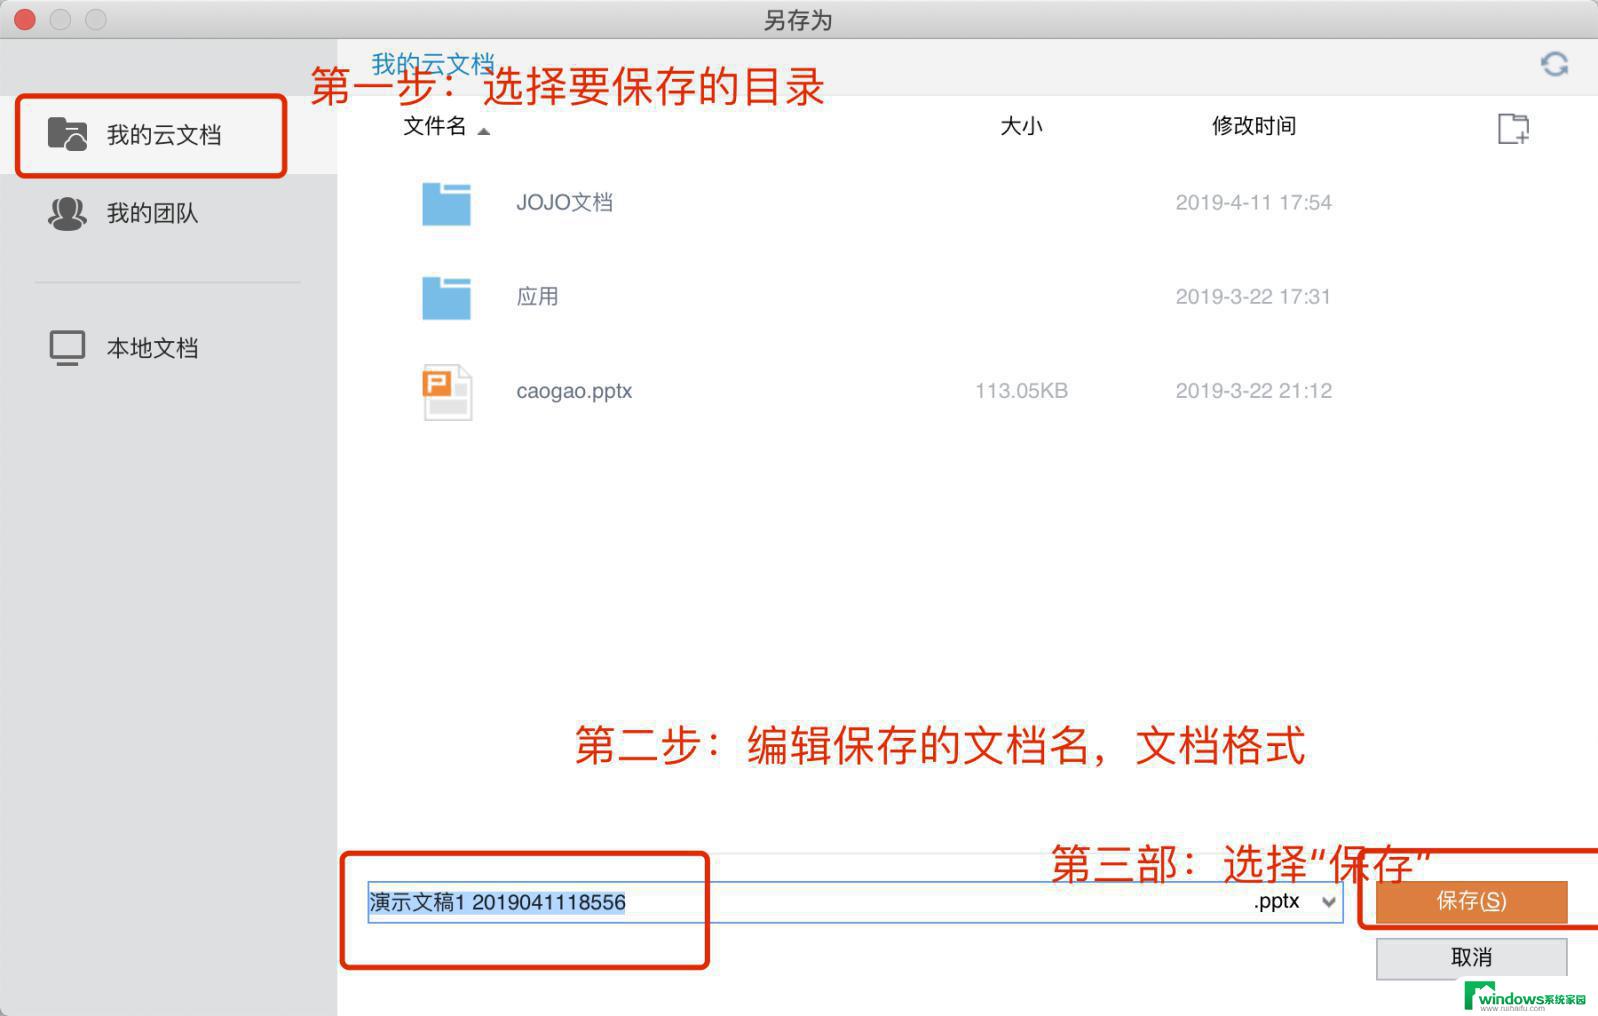Close the 另存为 dialog window
Viewport: 1598px width, 1016px height.
(x=25, y=19)
